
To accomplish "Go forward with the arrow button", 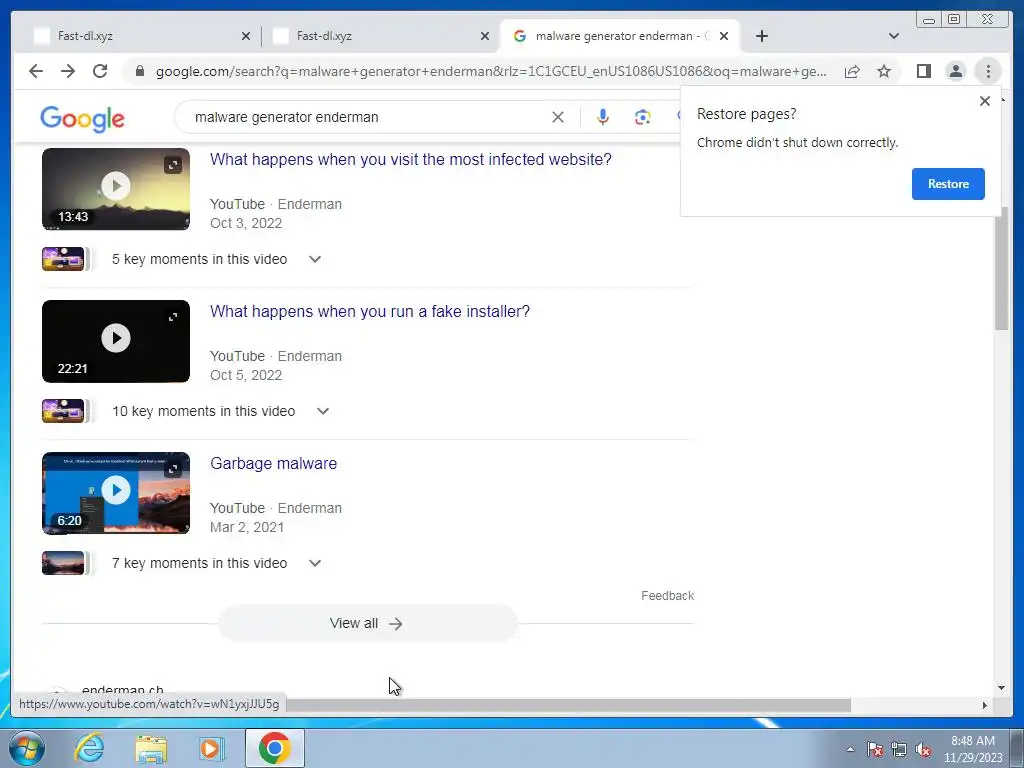I will click(x=68, y=71).
